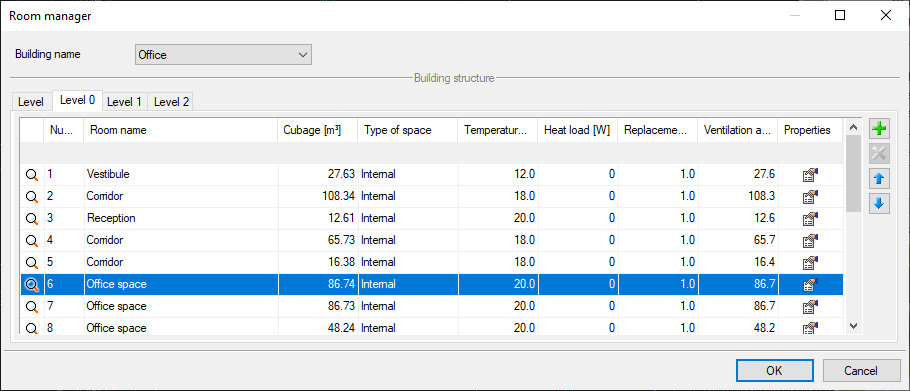Open properties icon for room 2 Corridor
This screenshot has height=391, width=910.
click(x=810, y=197)
